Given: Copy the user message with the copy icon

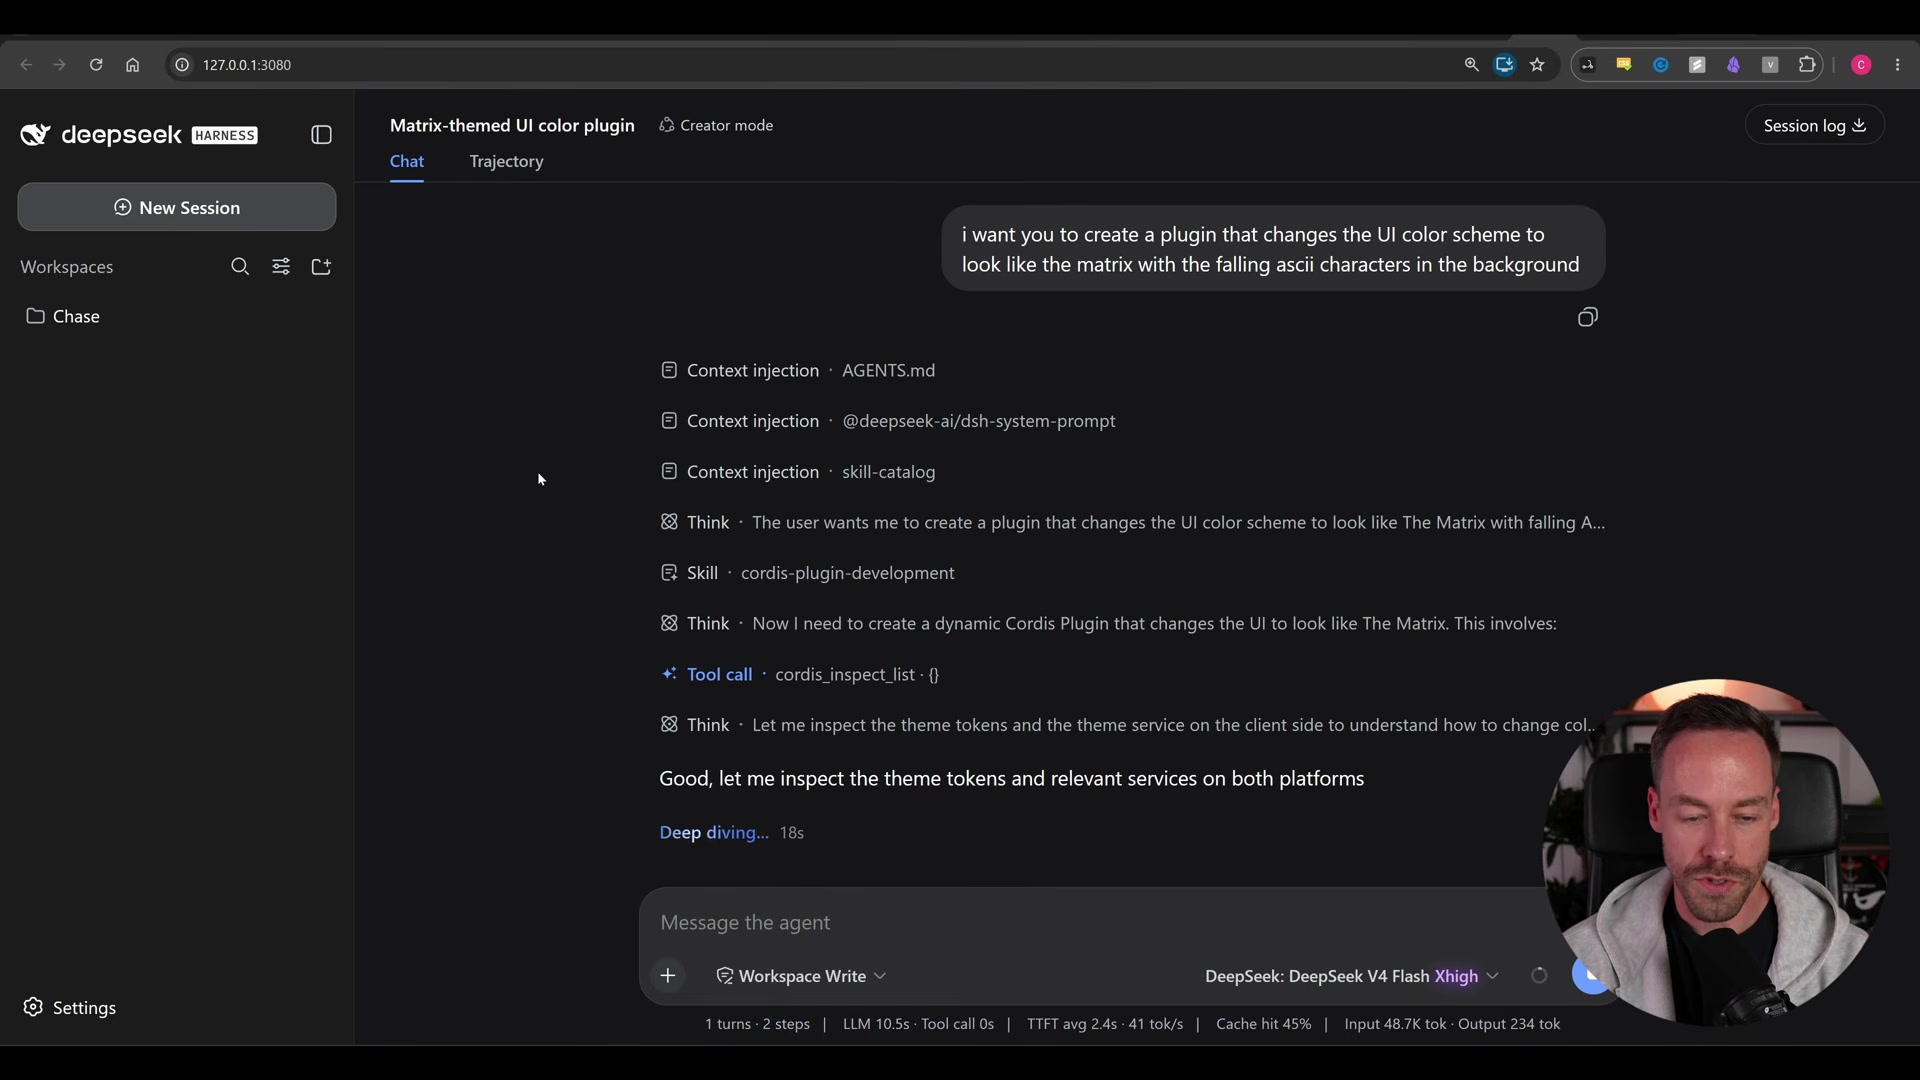Looking at the screenshot, I should click(x=1587, y=318).
